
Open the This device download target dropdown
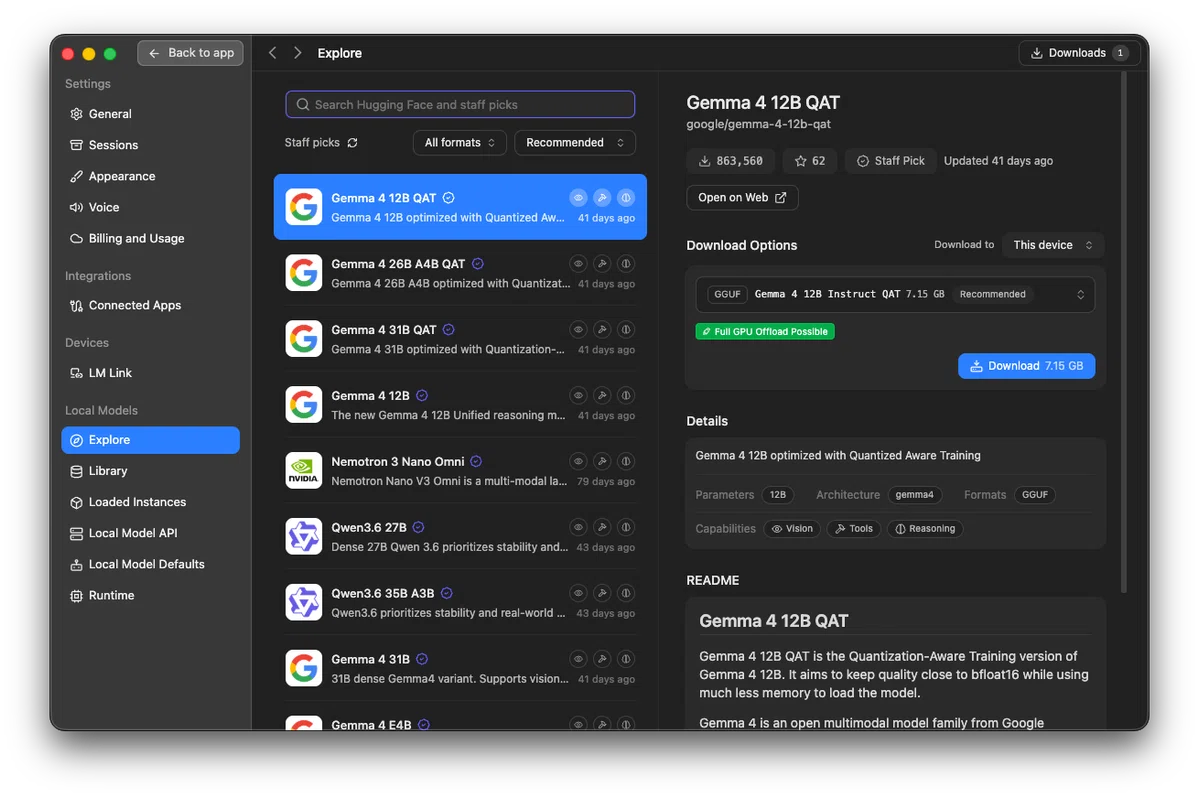pyautogui.click(x=1053, y=245)
